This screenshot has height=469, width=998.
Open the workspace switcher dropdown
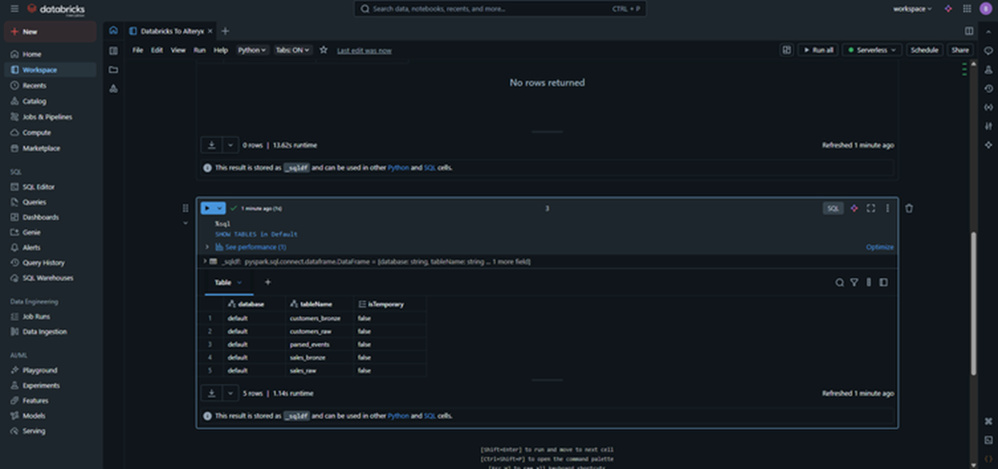pos(912,9)
